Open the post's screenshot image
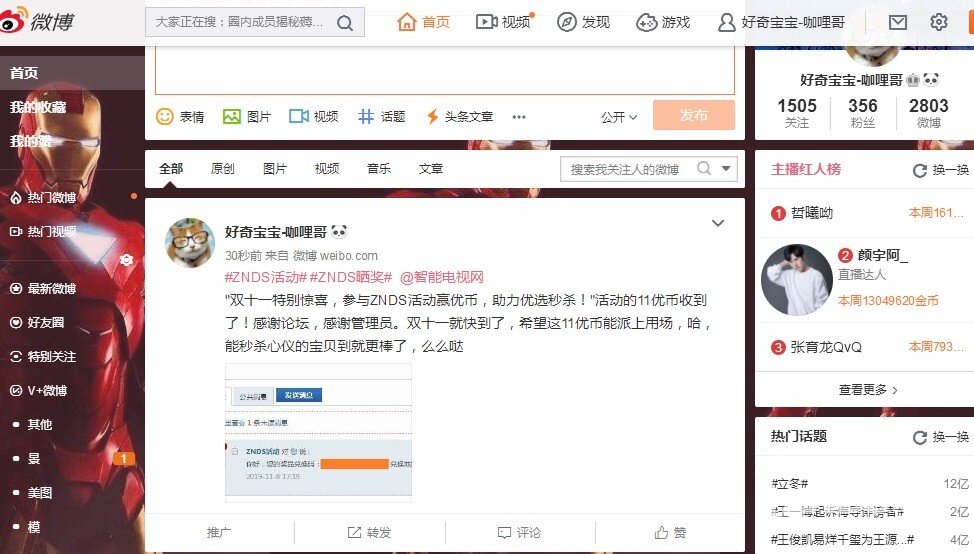Screen dimensions: 974x554 pos(318,433)
